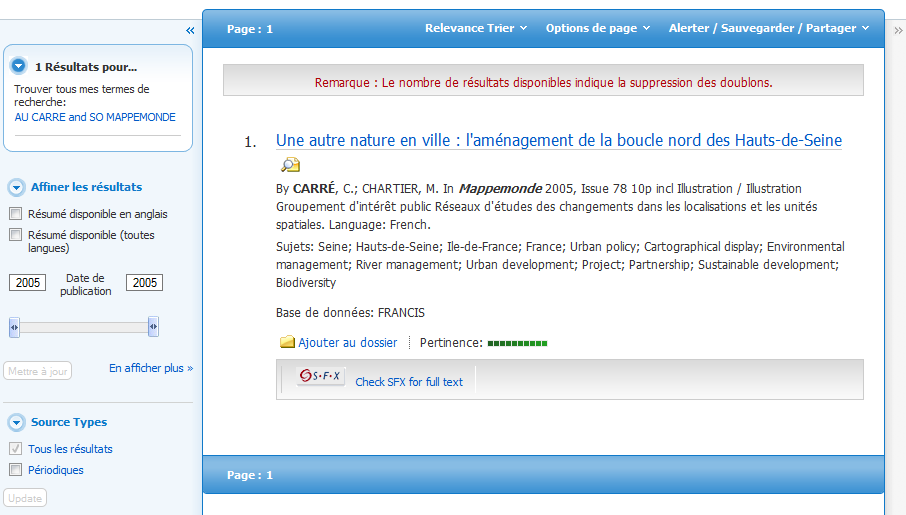906x515 pixels.
Task: Click the 'Mettre à jour' button
Action: click(38, 371)
